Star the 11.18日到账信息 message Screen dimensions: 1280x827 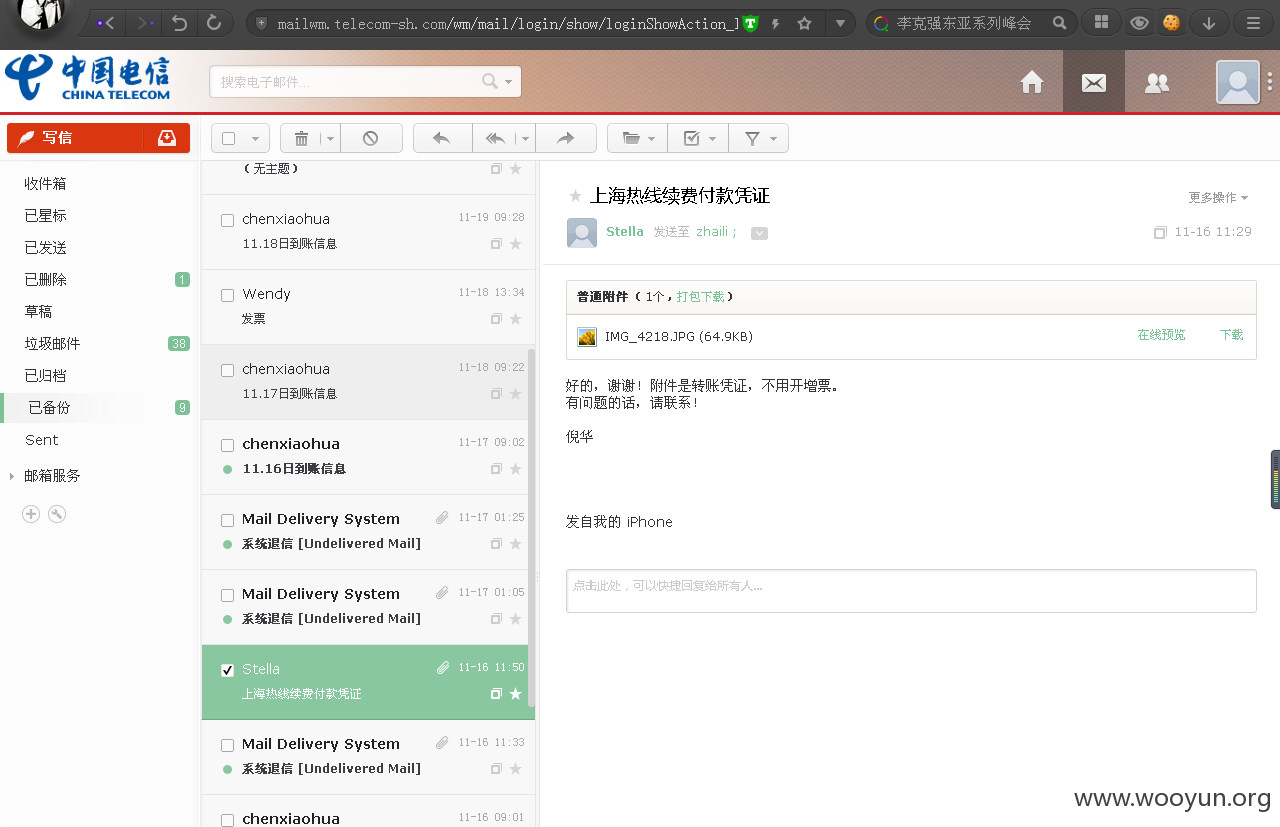516,244
